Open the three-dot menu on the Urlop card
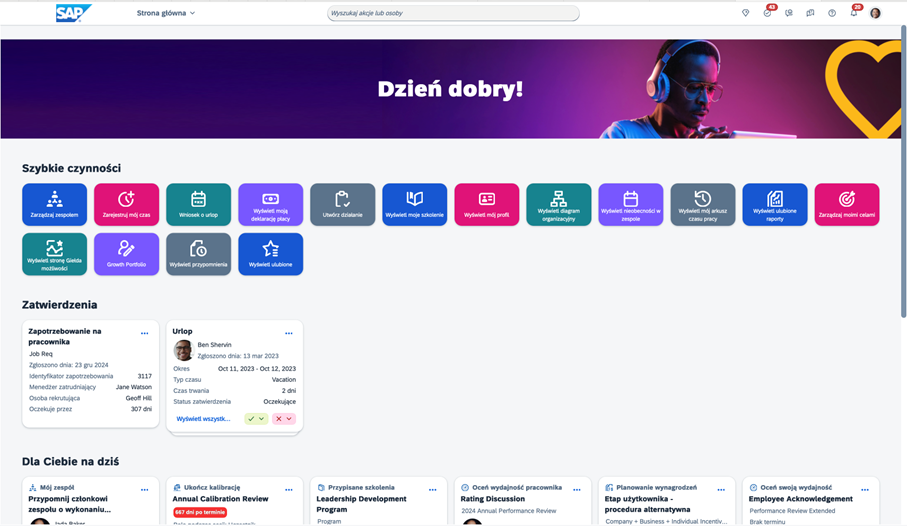Screen dimensions: 907x526 [289, 333]
